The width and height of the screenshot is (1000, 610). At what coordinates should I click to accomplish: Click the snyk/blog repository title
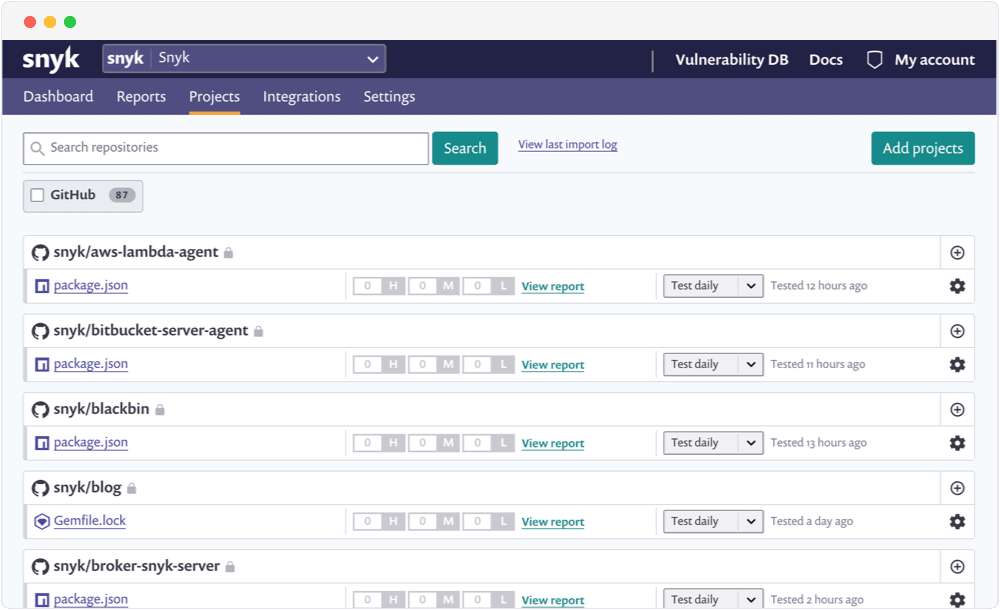coord(87,487)
